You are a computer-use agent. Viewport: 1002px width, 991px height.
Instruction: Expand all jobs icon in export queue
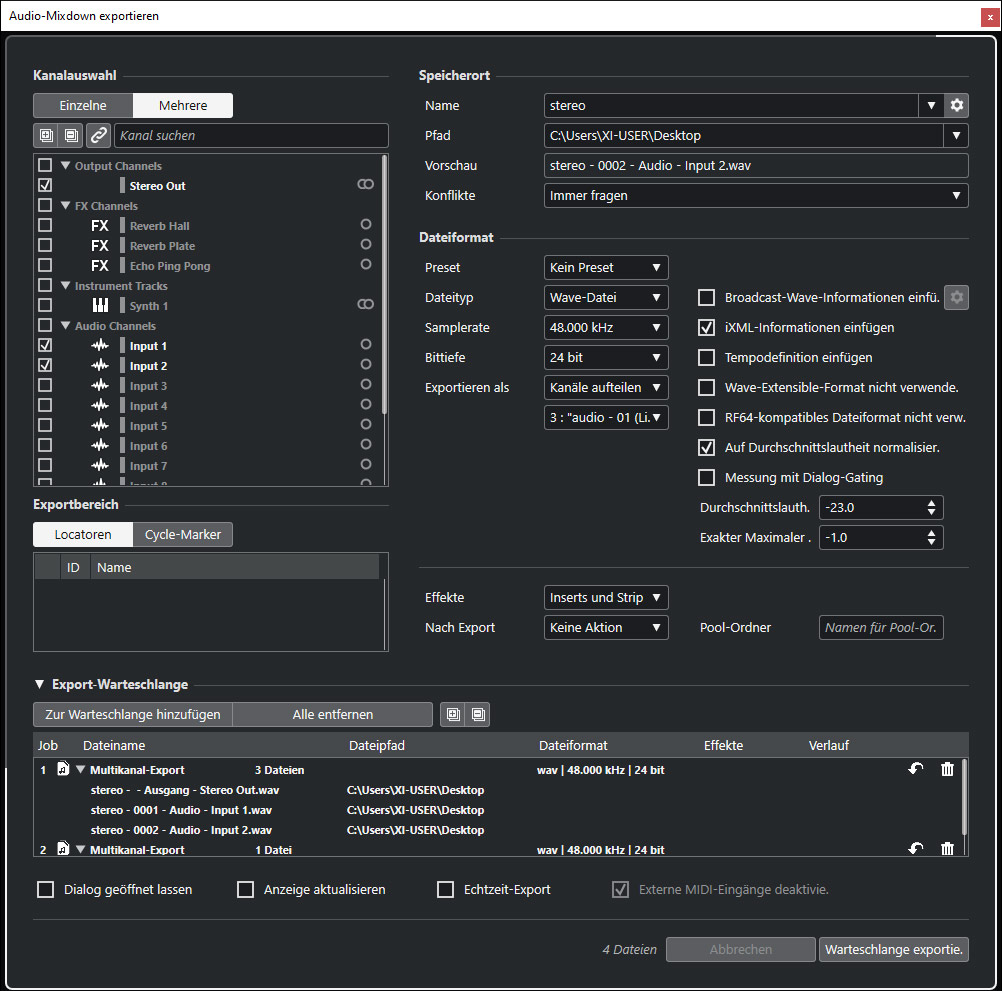click(453, 714)
